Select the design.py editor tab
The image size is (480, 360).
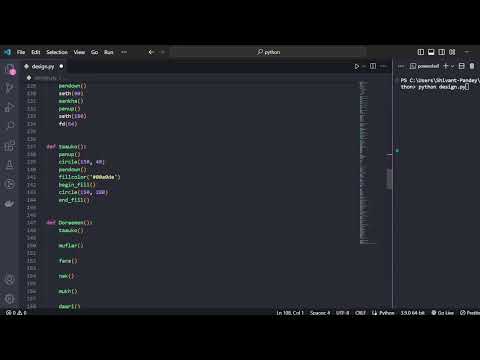point(43,66)
